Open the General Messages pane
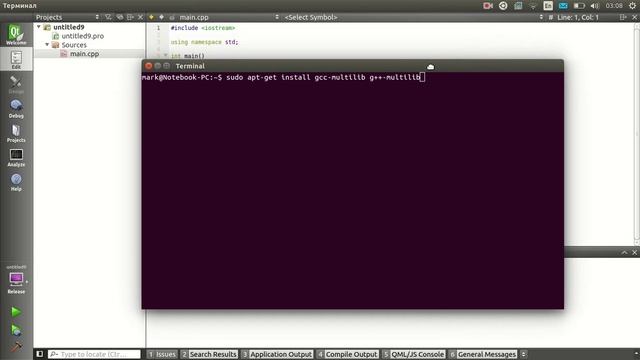 point(483,354)
